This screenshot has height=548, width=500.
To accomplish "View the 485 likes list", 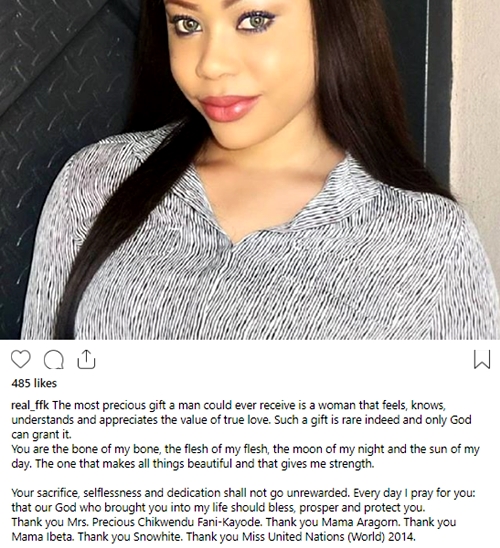I will pyautogui.click(x=34, y=383).
